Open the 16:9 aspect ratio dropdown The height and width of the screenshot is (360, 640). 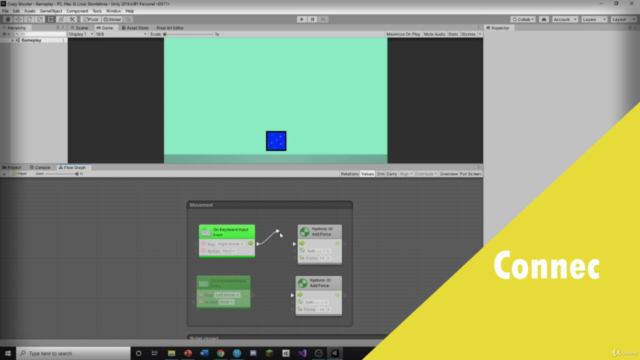pyautogui.click(x=121, y=34)
